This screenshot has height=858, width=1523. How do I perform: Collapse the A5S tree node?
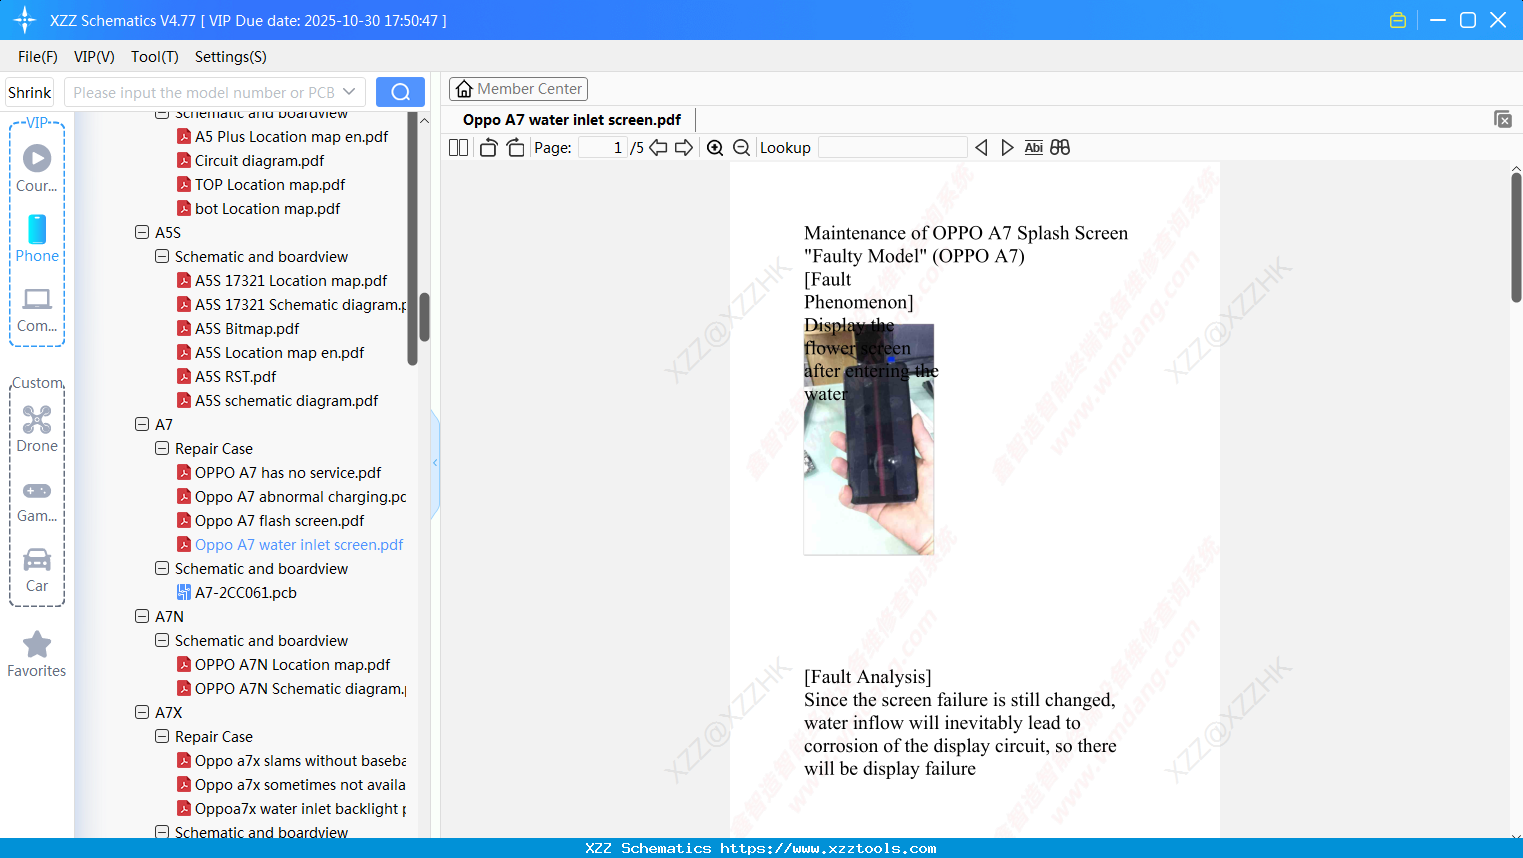[x=142, y=232]
